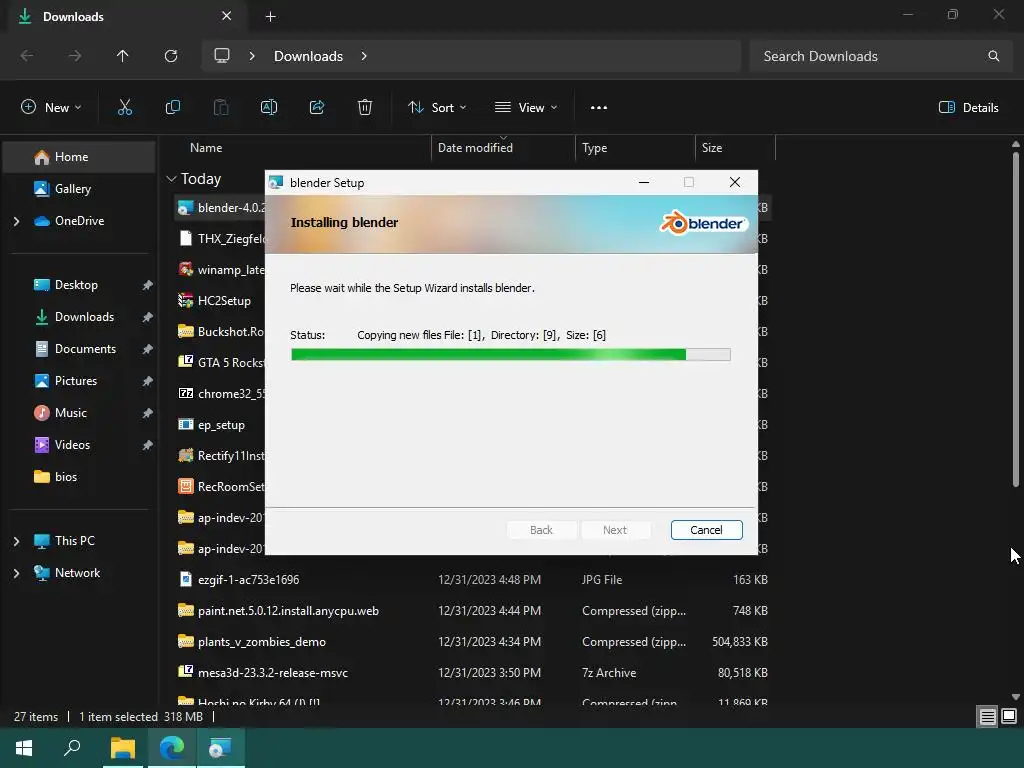Select Home in the navigation pane

(x=79, y=157)
